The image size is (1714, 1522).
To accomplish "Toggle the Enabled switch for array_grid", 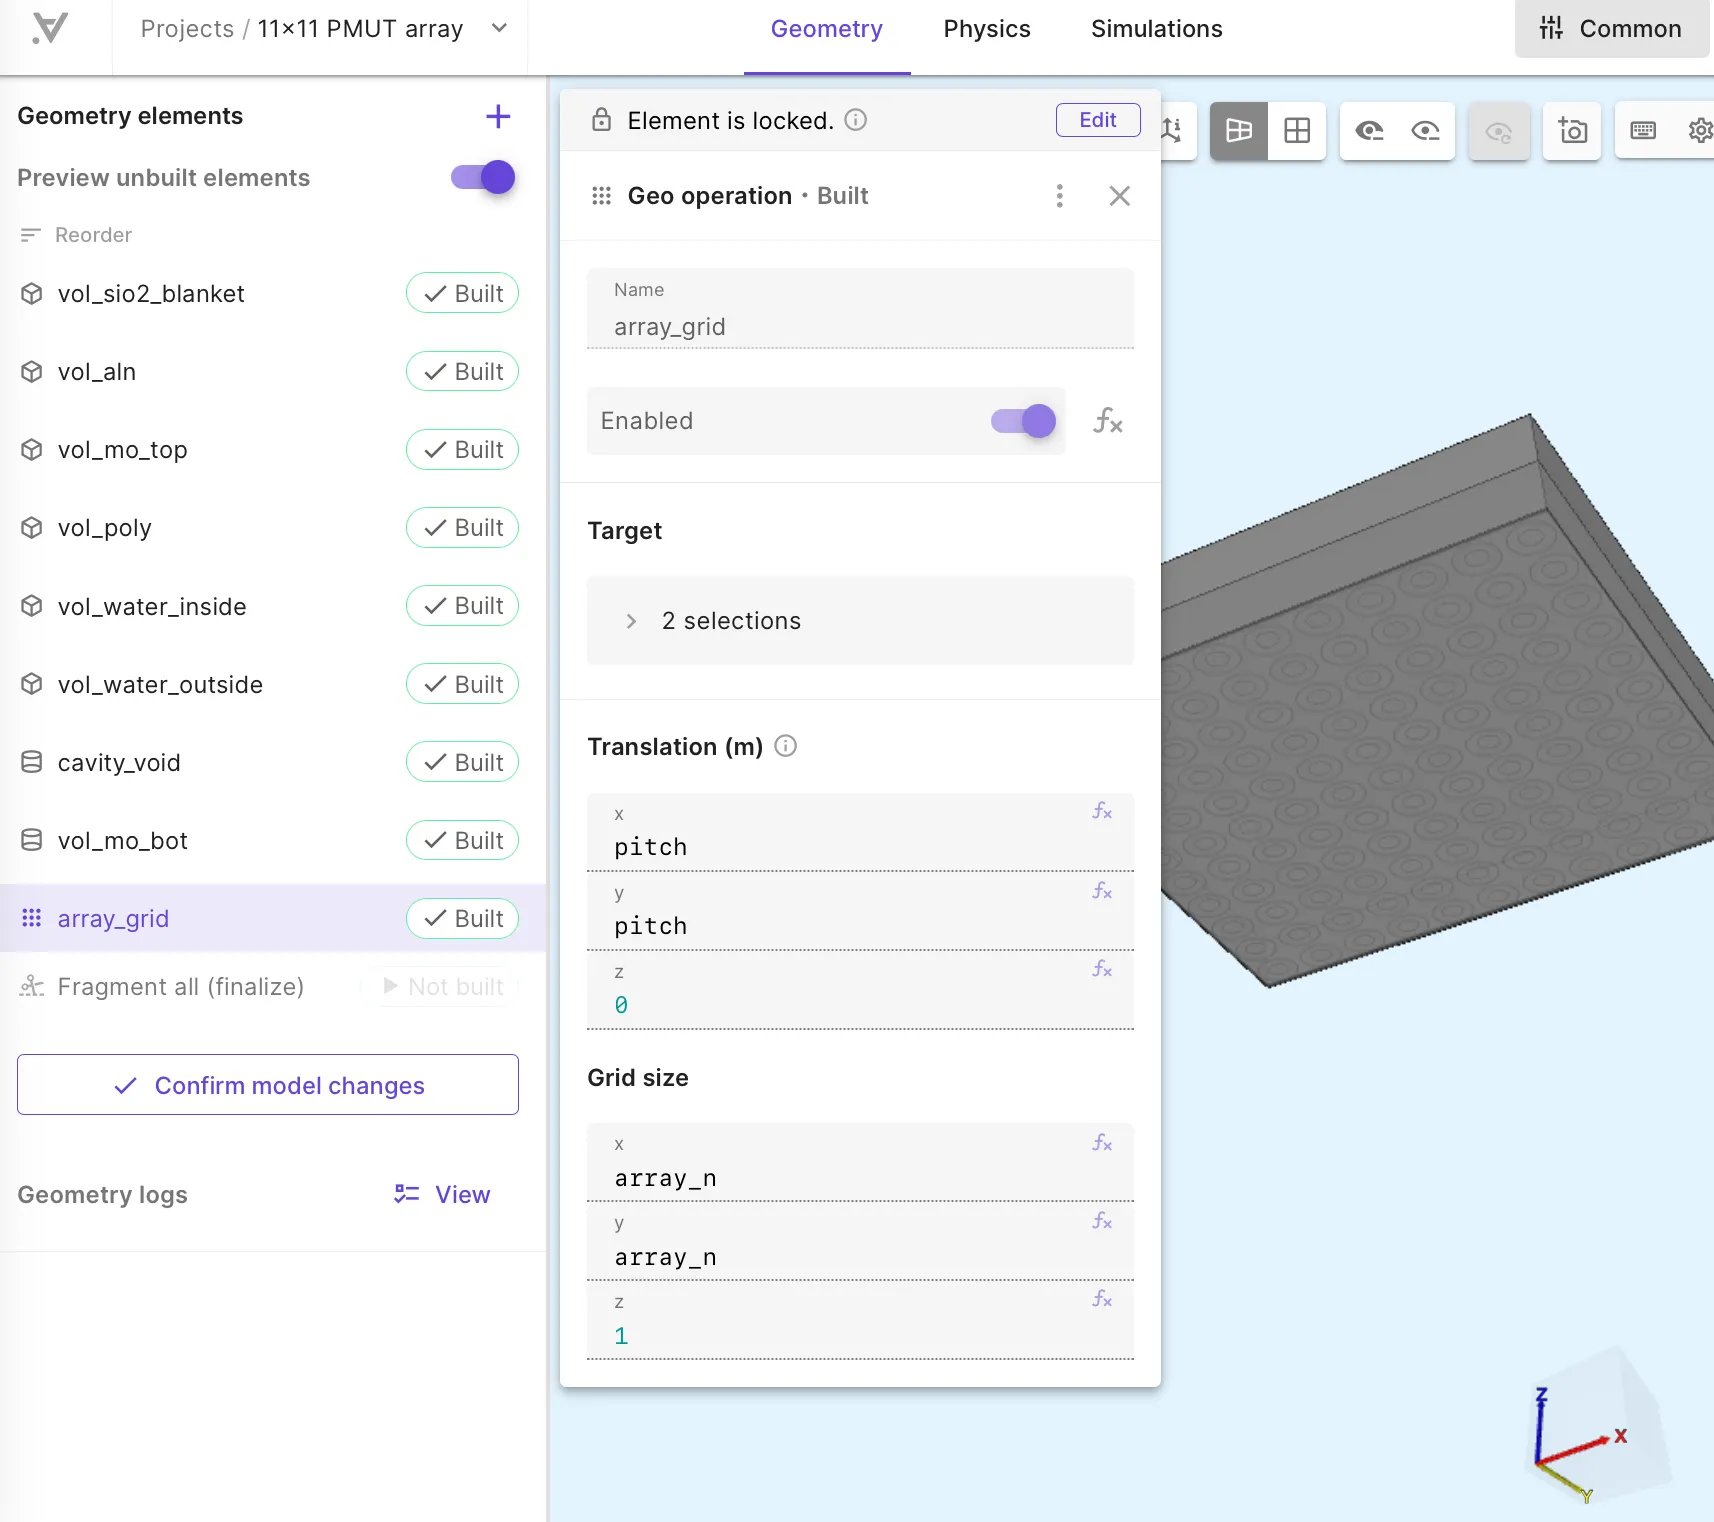I will 1023,421.
